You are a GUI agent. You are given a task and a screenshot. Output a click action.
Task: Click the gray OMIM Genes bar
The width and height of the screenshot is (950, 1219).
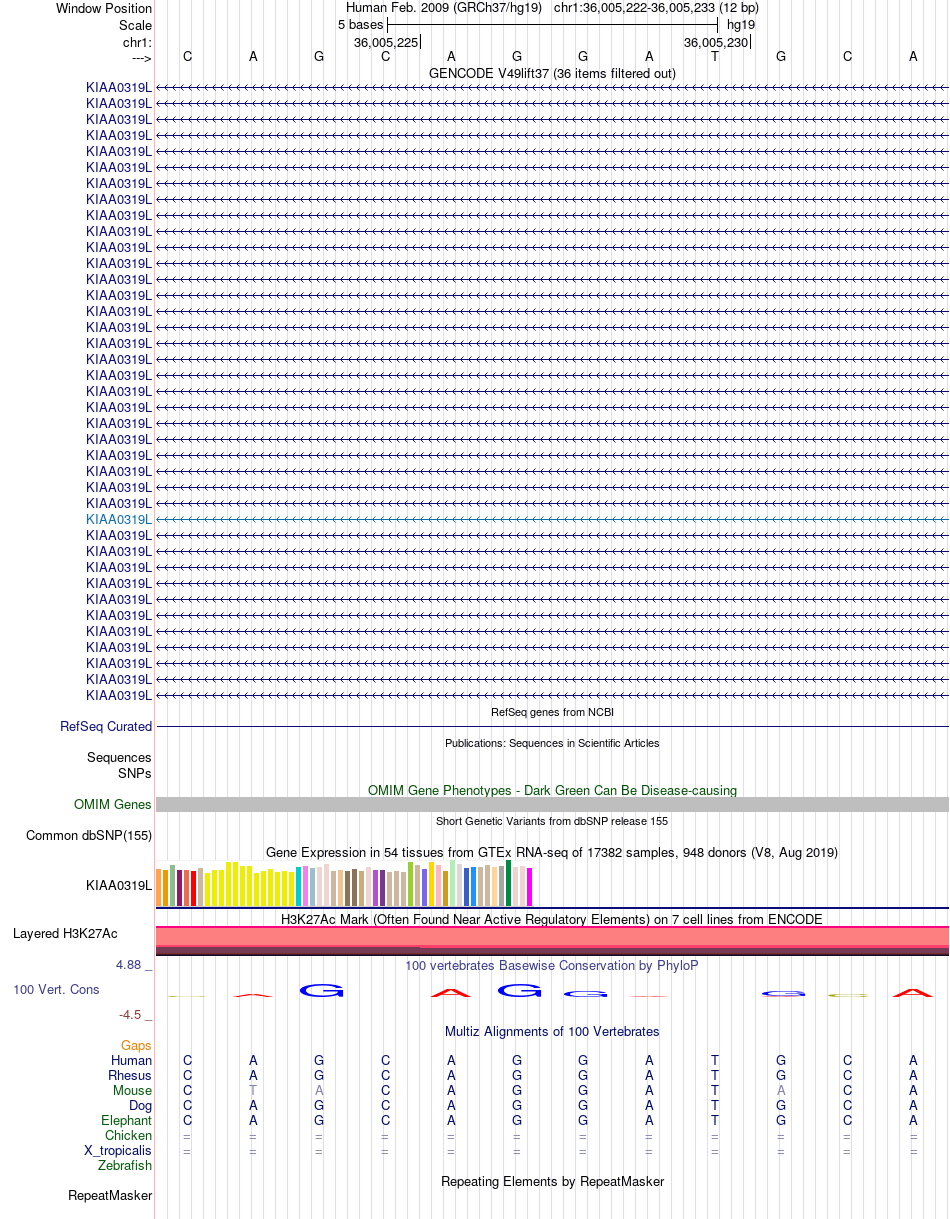pyautogui.click(x=552, y=805)
